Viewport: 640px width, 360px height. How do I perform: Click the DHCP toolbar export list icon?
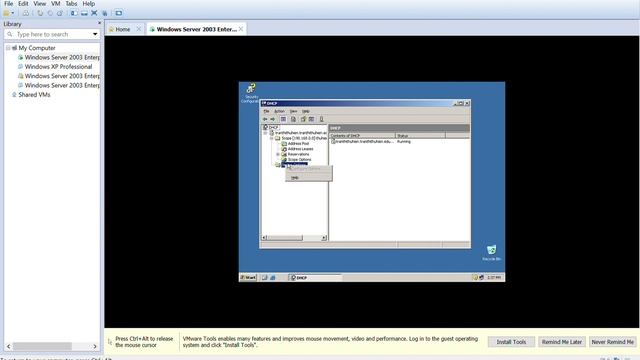tap(311, 119)
